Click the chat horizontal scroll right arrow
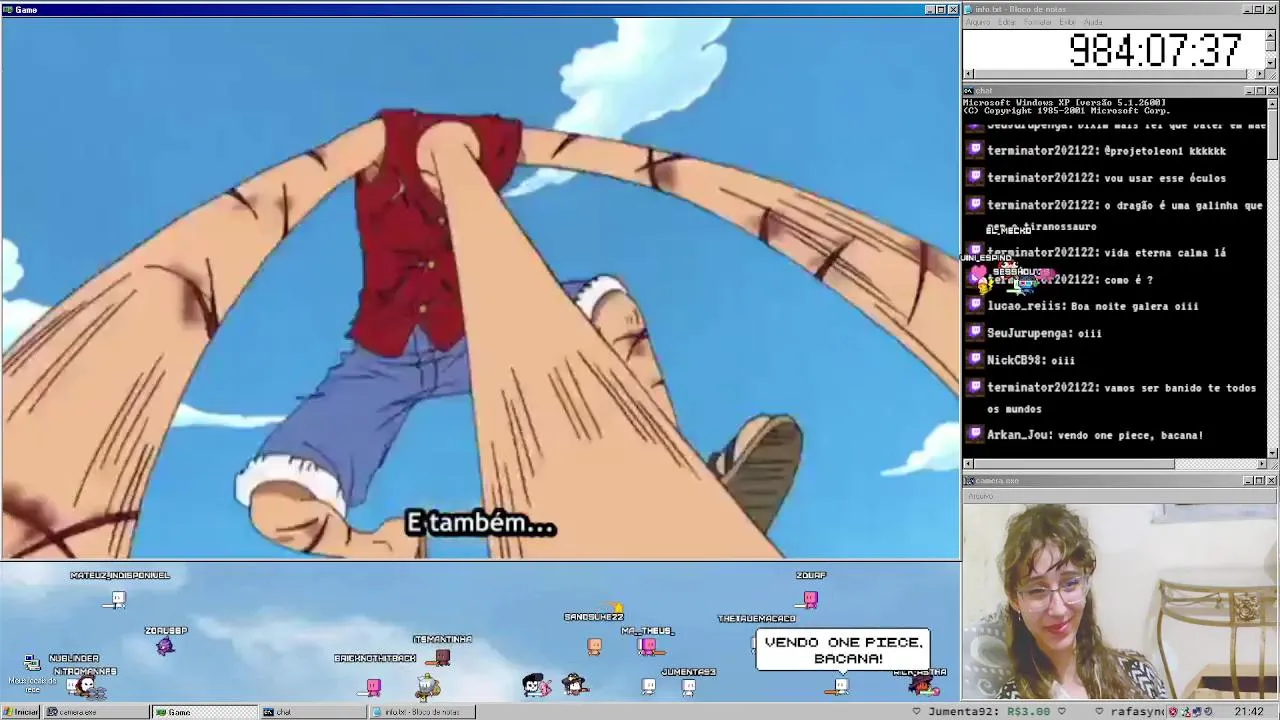 (x=1261, y=464)
